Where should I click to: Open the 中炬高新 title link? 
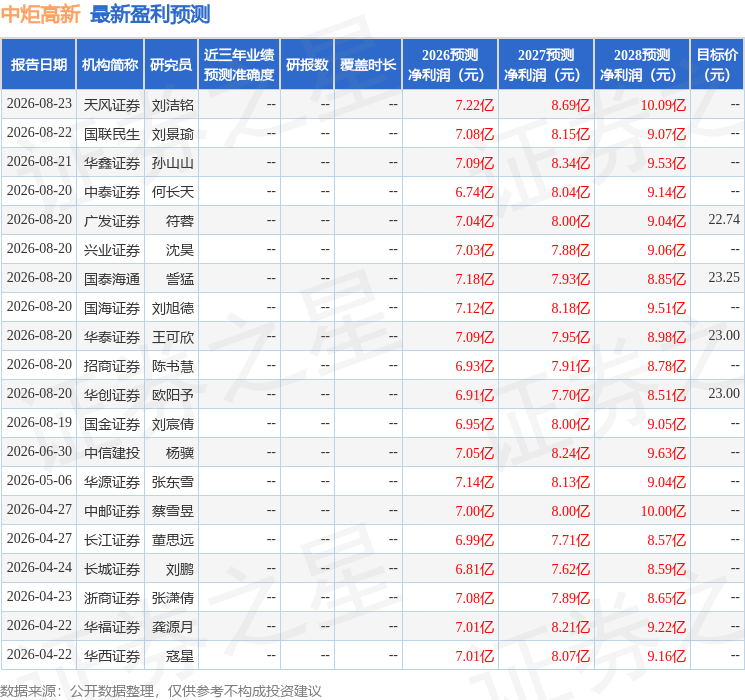40,14
